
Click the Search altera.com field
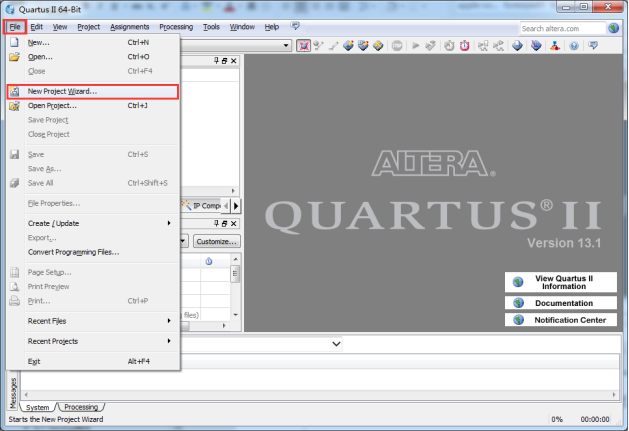point(562,28)
